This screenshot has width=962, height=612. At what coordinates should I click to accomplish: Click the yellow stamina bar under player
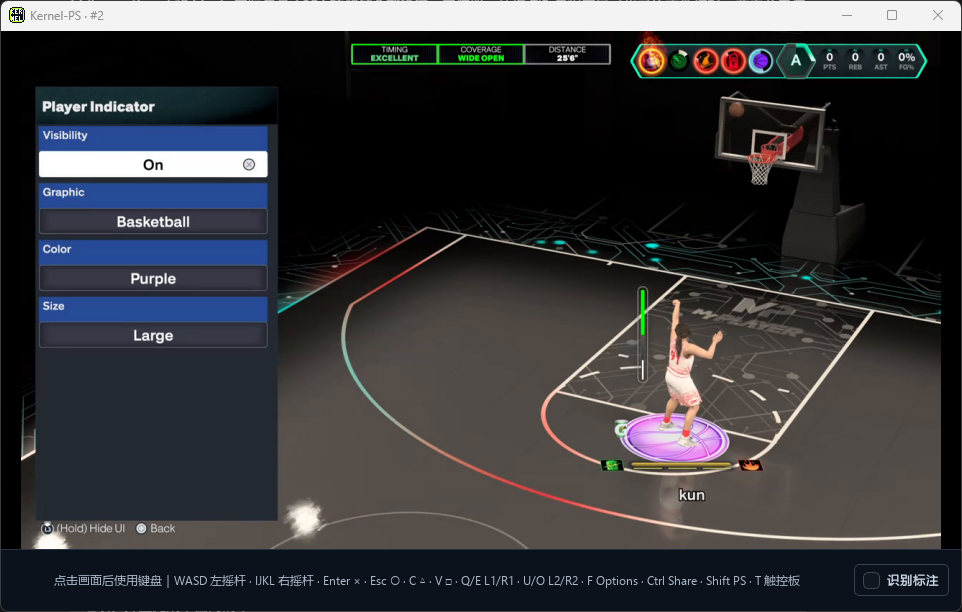tap(680, 464)
